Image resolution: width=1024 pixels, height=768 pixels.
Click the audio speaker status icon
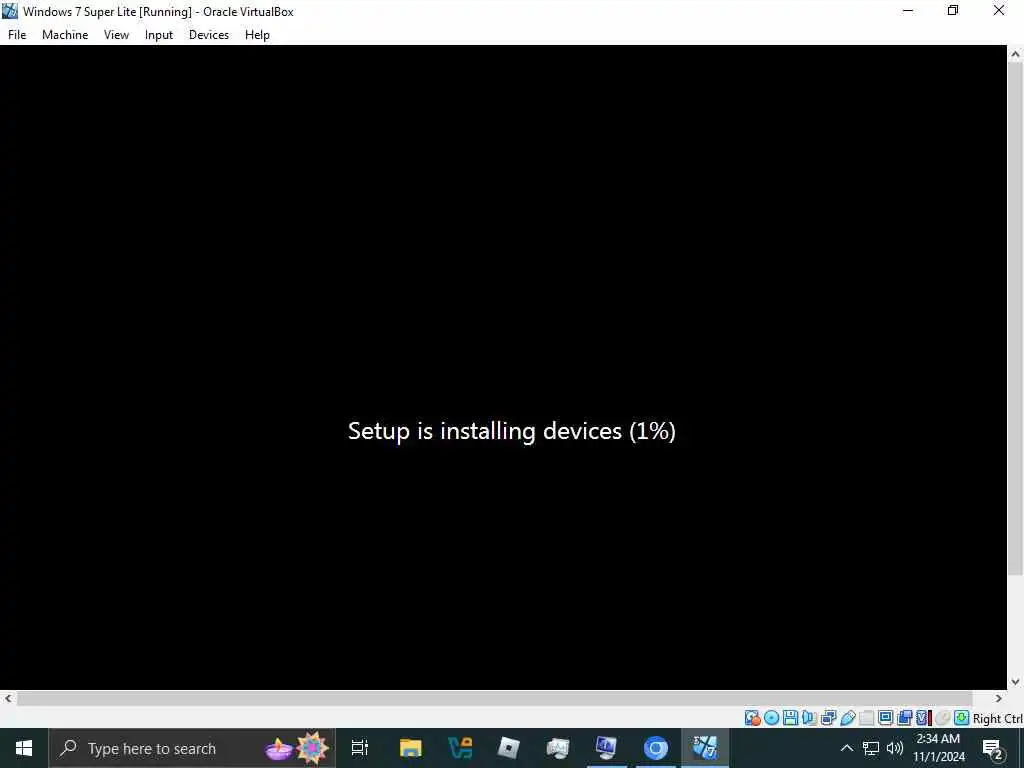(809, 718)
